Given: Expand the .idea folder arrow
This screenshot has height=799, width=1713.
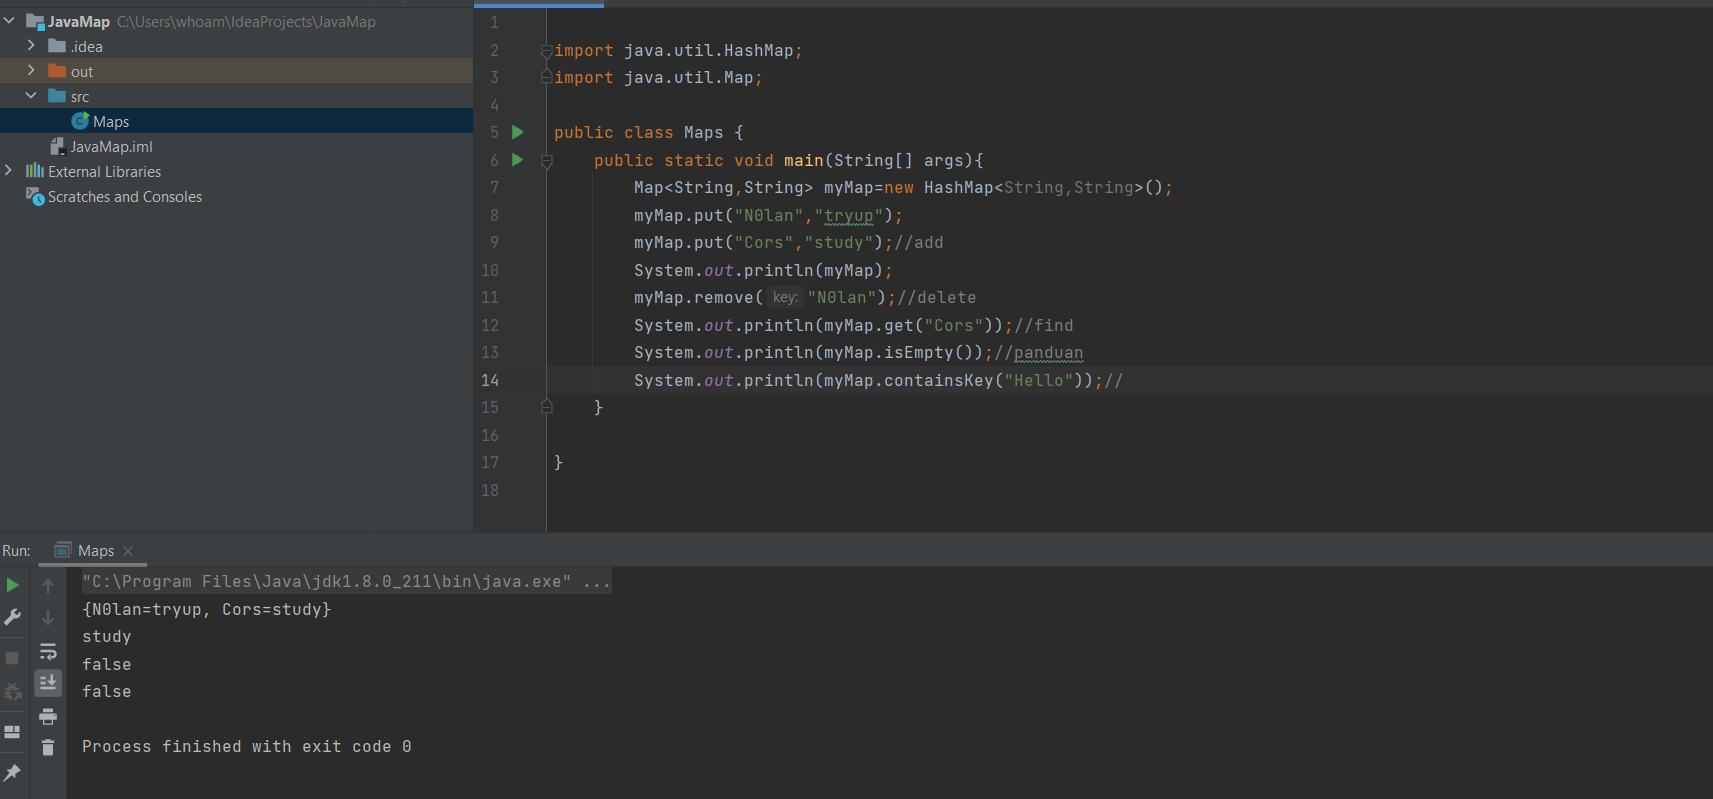Looking at the screenshot, I should pos(31,46).
